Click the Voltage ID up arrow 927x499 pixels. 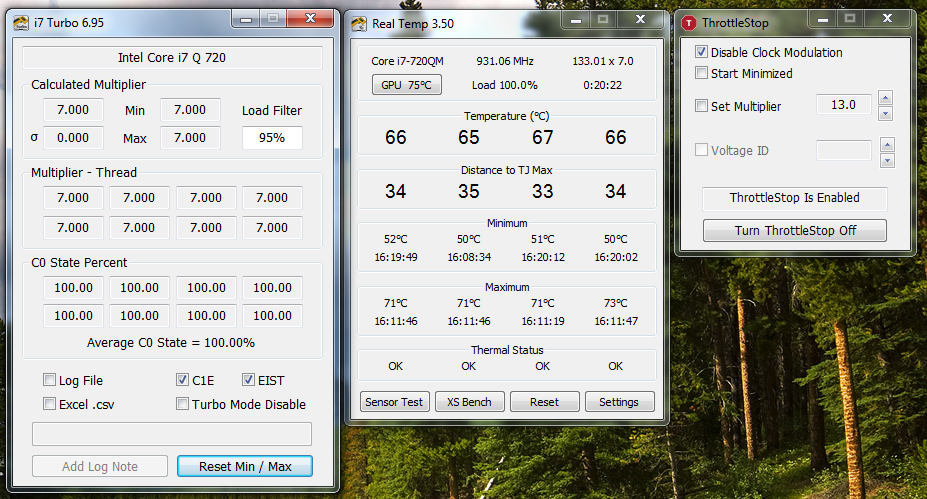pyautogui.click(x=887, y=144)
